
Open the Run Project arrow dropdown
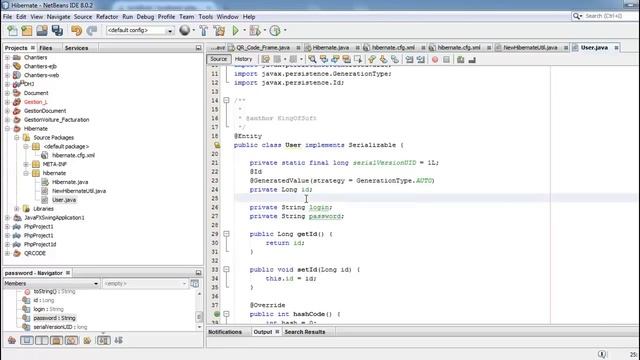point(244,31)
